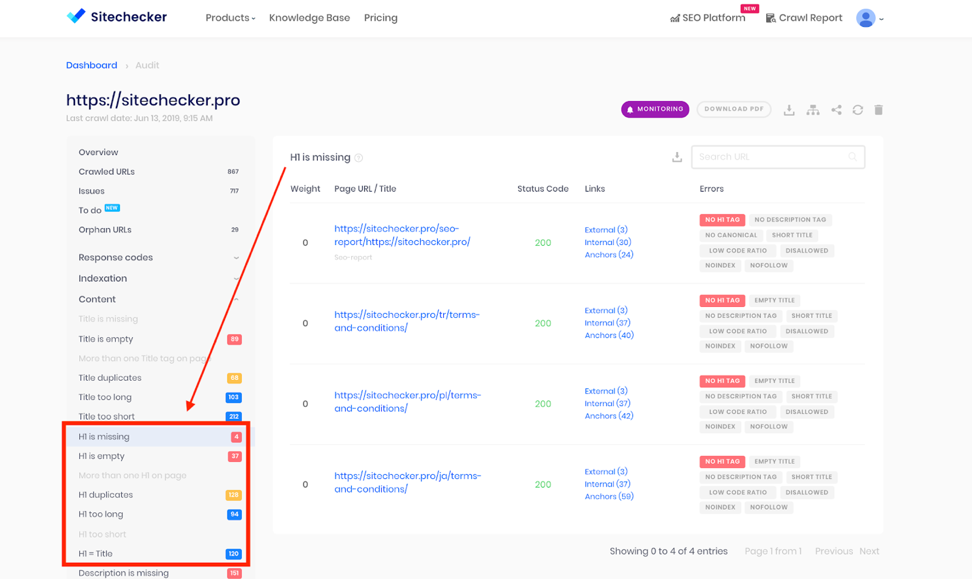Click Anchors (40) link
The width and height of the screenshot is (972, 579).
coord(609,335)
